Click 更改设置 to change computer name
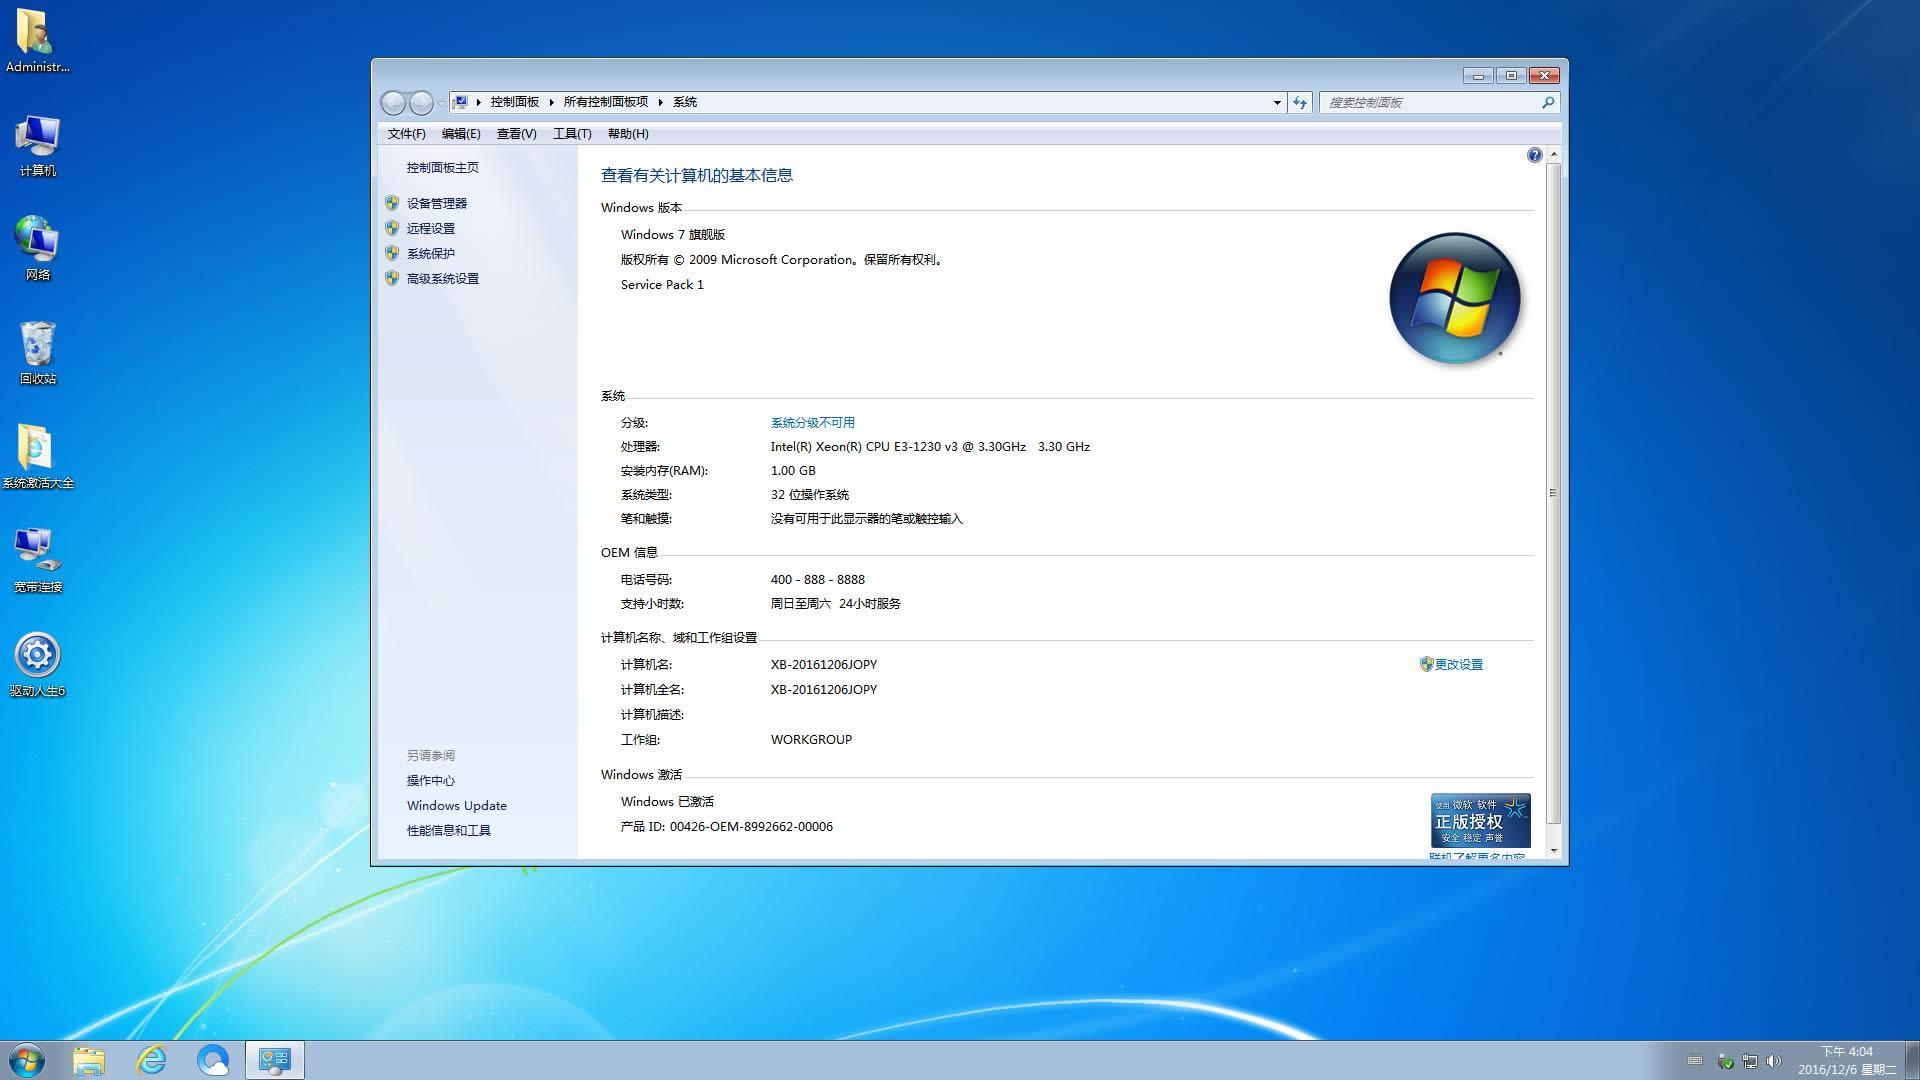This screenshot has height=1080, width=1920. tap(1458, 663)
